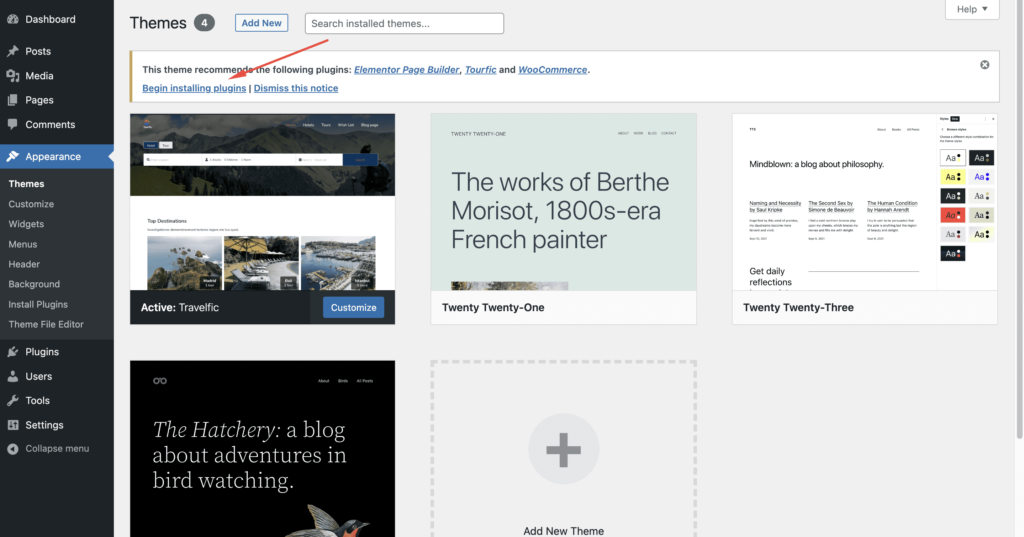
Task: Click the plus icon to add theme
Action: pyautogui.click(x=563, y=449)
